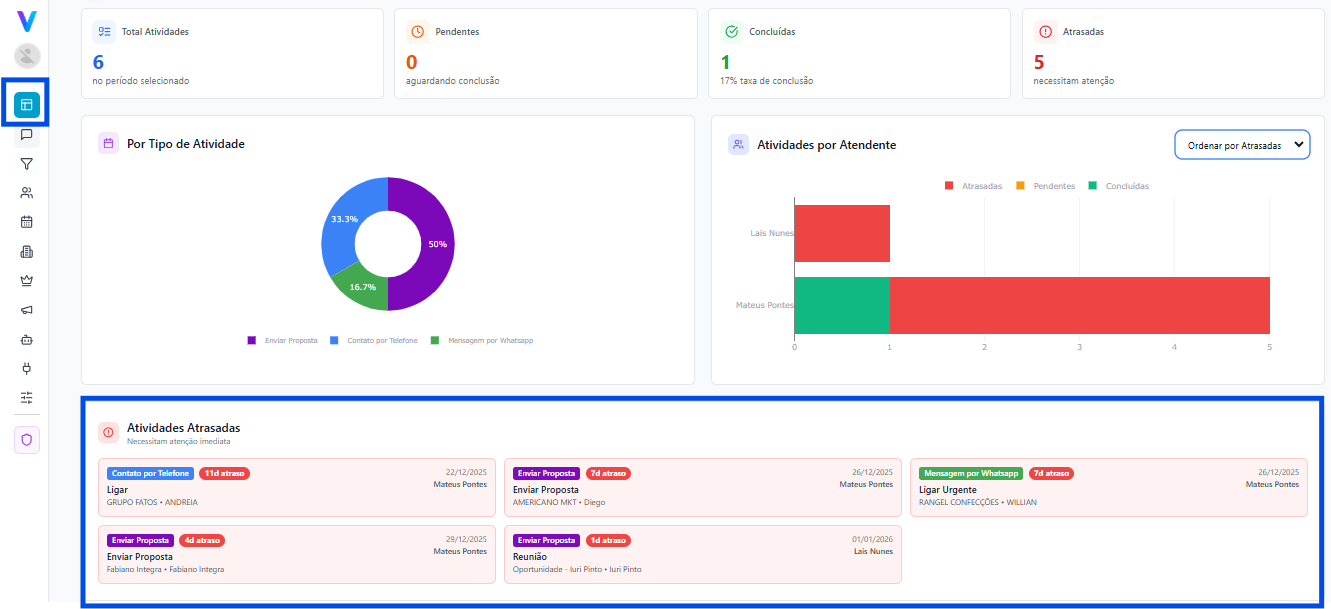The width and height of the screenshot is (1331, 609).
Task: Click the Lais Nunes axis label in chart
Action: [771, 233]
